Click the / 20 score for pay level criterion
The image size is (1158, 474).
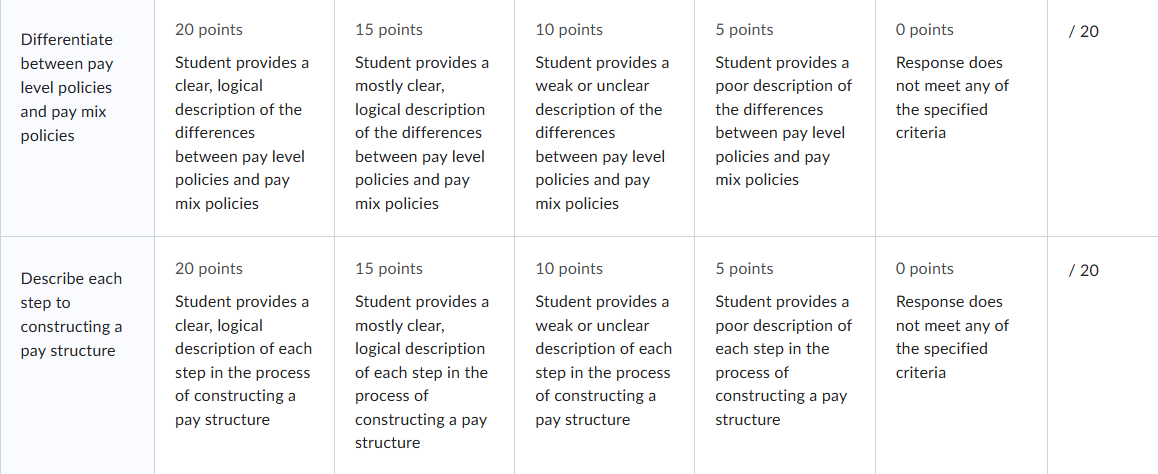[1083, 32]
